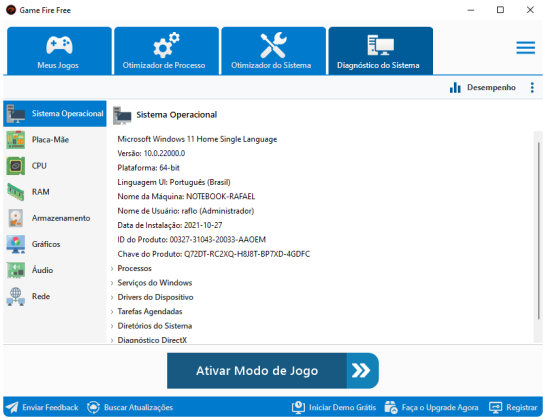Select Linguagem UI: Português line
546x420 pixels.
tap(174, 182)
